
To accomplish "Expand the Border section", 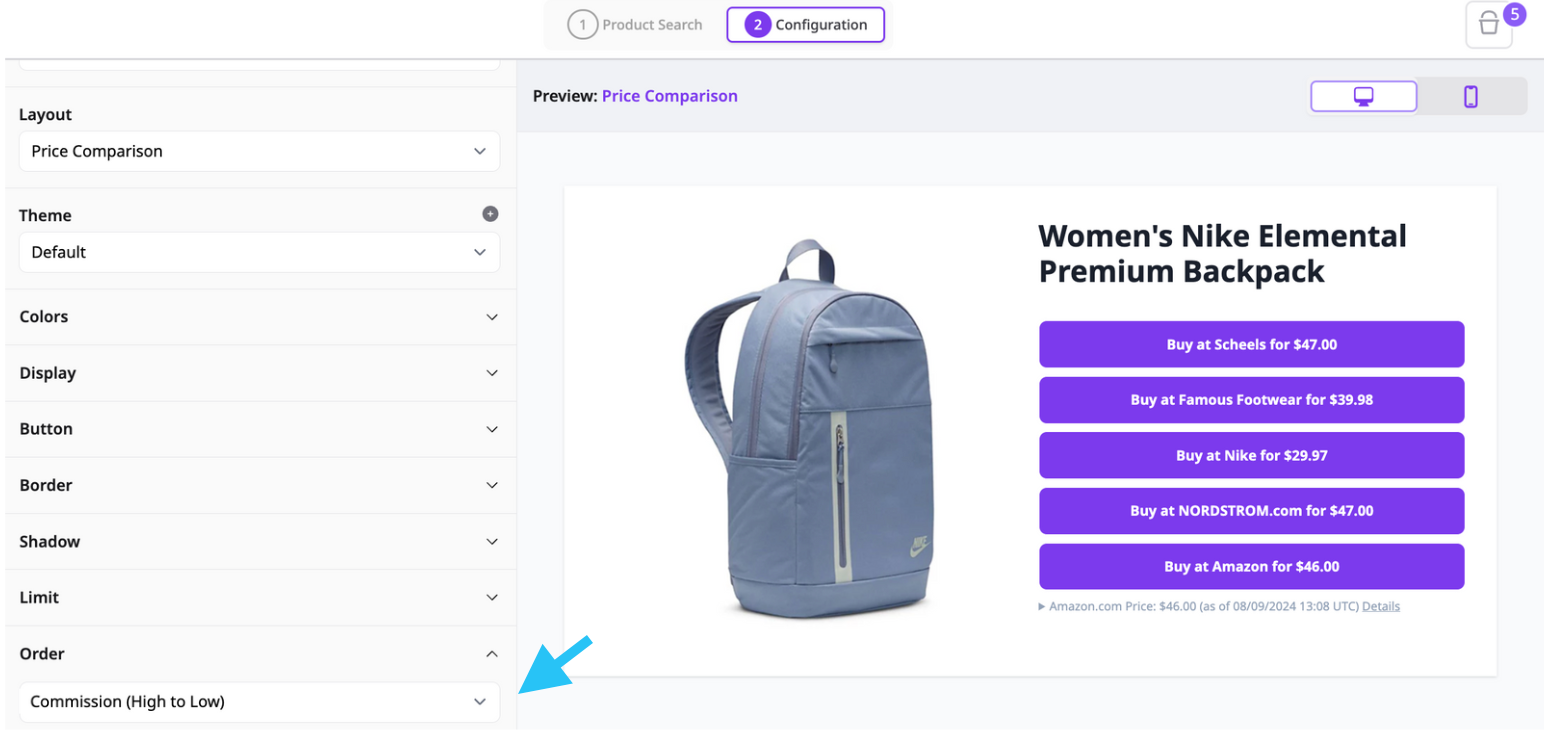I will point(259,485).
